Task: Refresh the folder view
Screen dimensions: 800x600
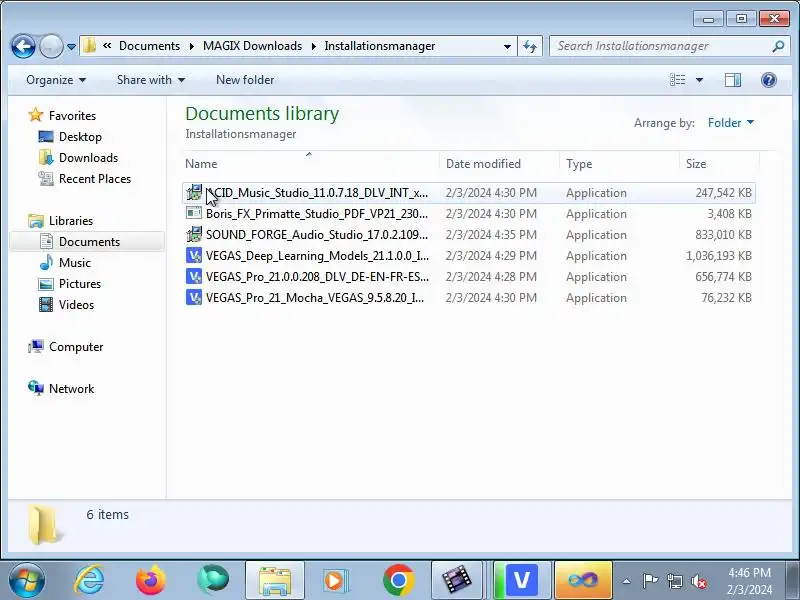Action: [x=530, y=46]
